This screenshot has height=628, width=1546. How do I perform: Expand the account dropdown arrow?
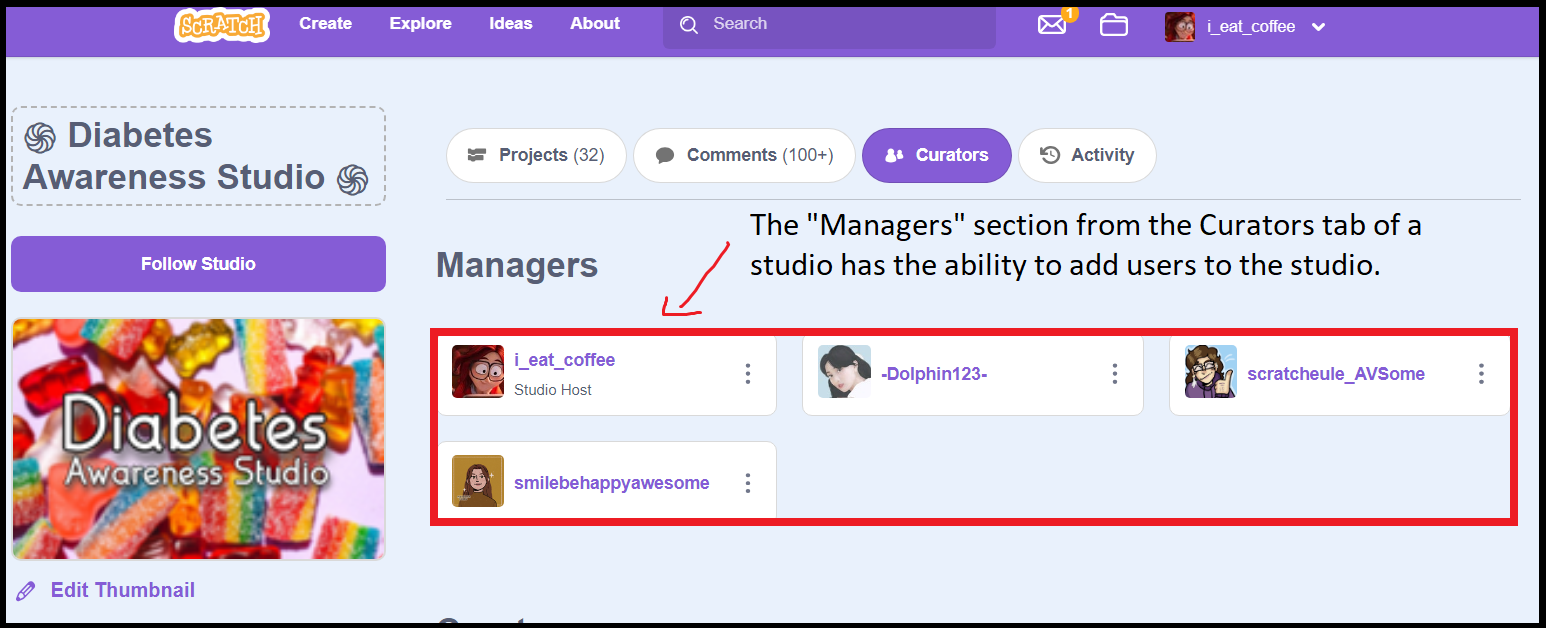pyautogui.click(x=1318, y=27)
